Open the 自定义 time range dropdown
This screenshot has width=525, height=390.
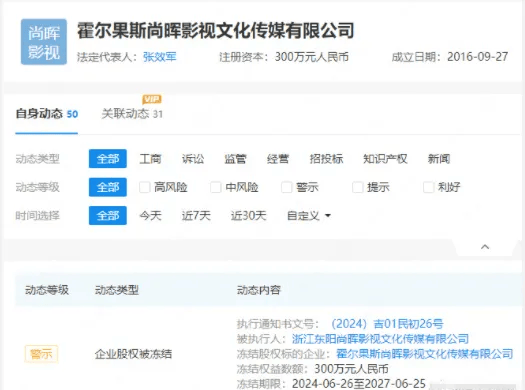click(x=309, y=216)
